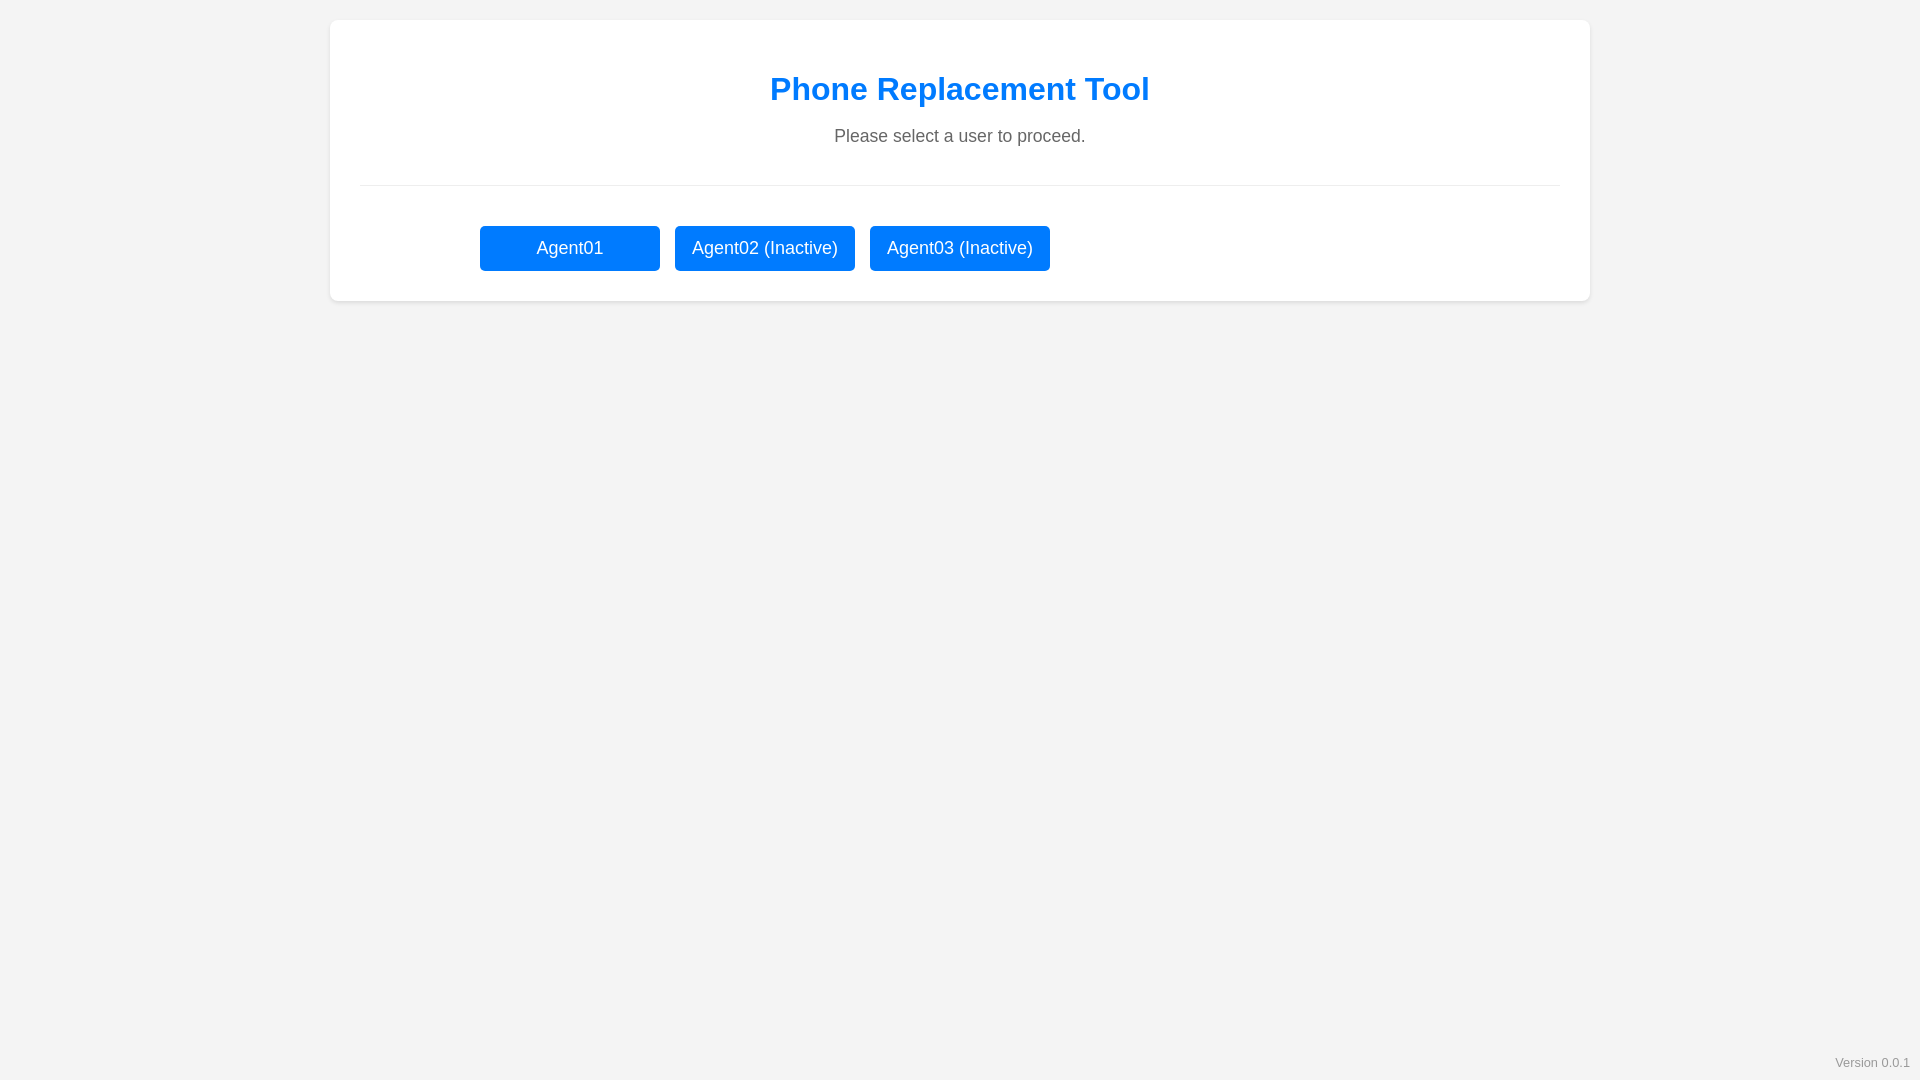Click the word 'proceed' in the subtitle
The height and width of the screenshot is (1080, 1920).
[1048, 137]
